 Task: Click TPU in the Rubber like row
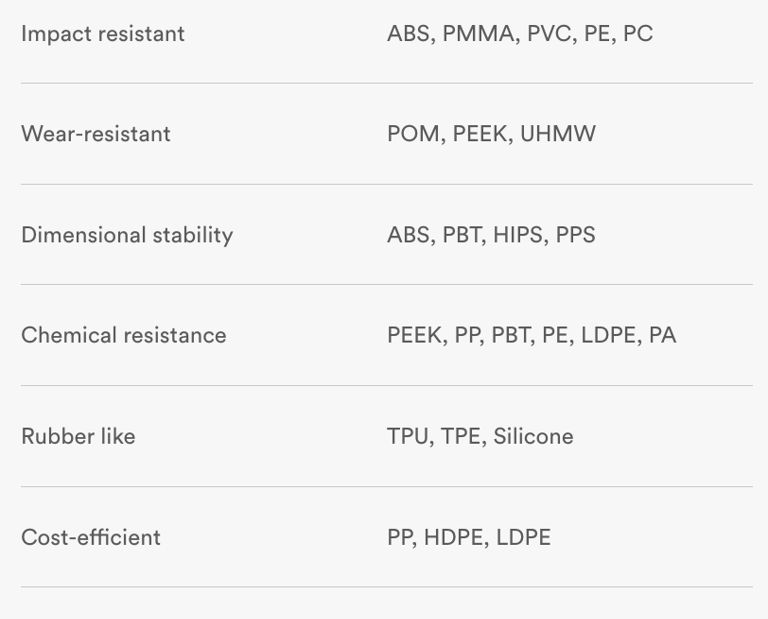(x=409, y=436)
